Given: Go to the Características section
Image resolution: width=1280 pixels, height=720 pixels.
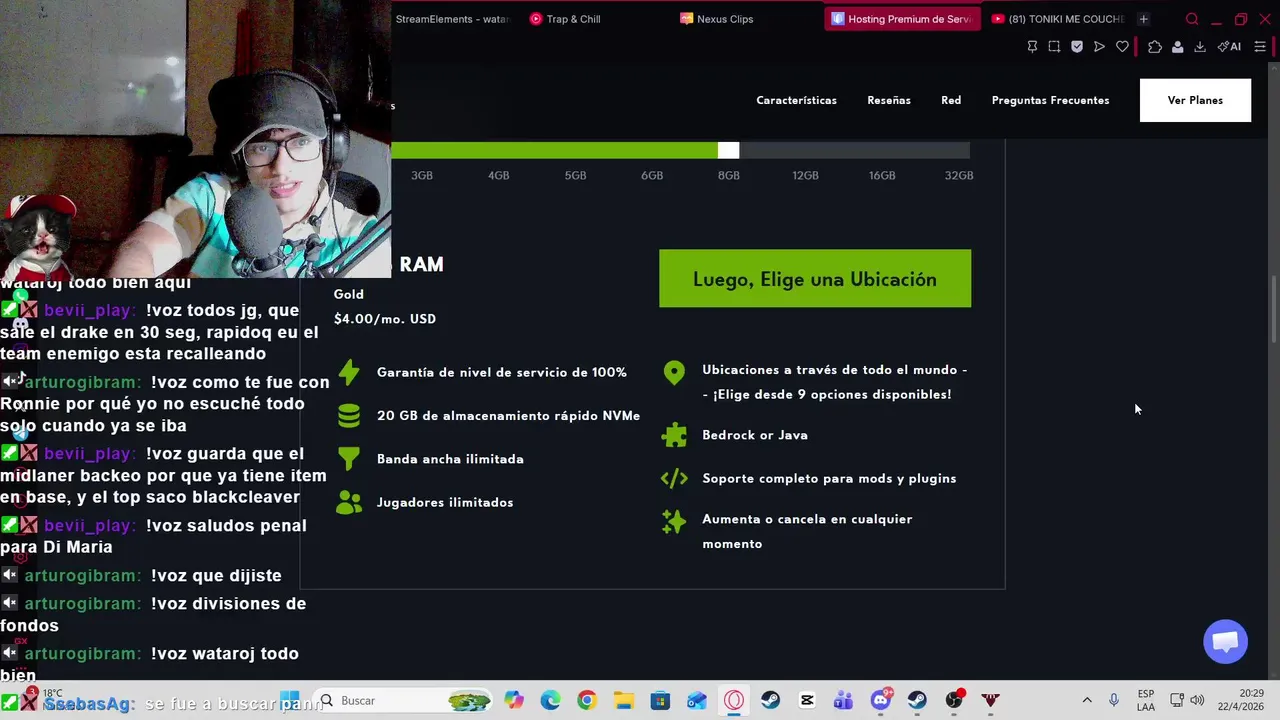Looking at the screenshot, I should 796,100.
